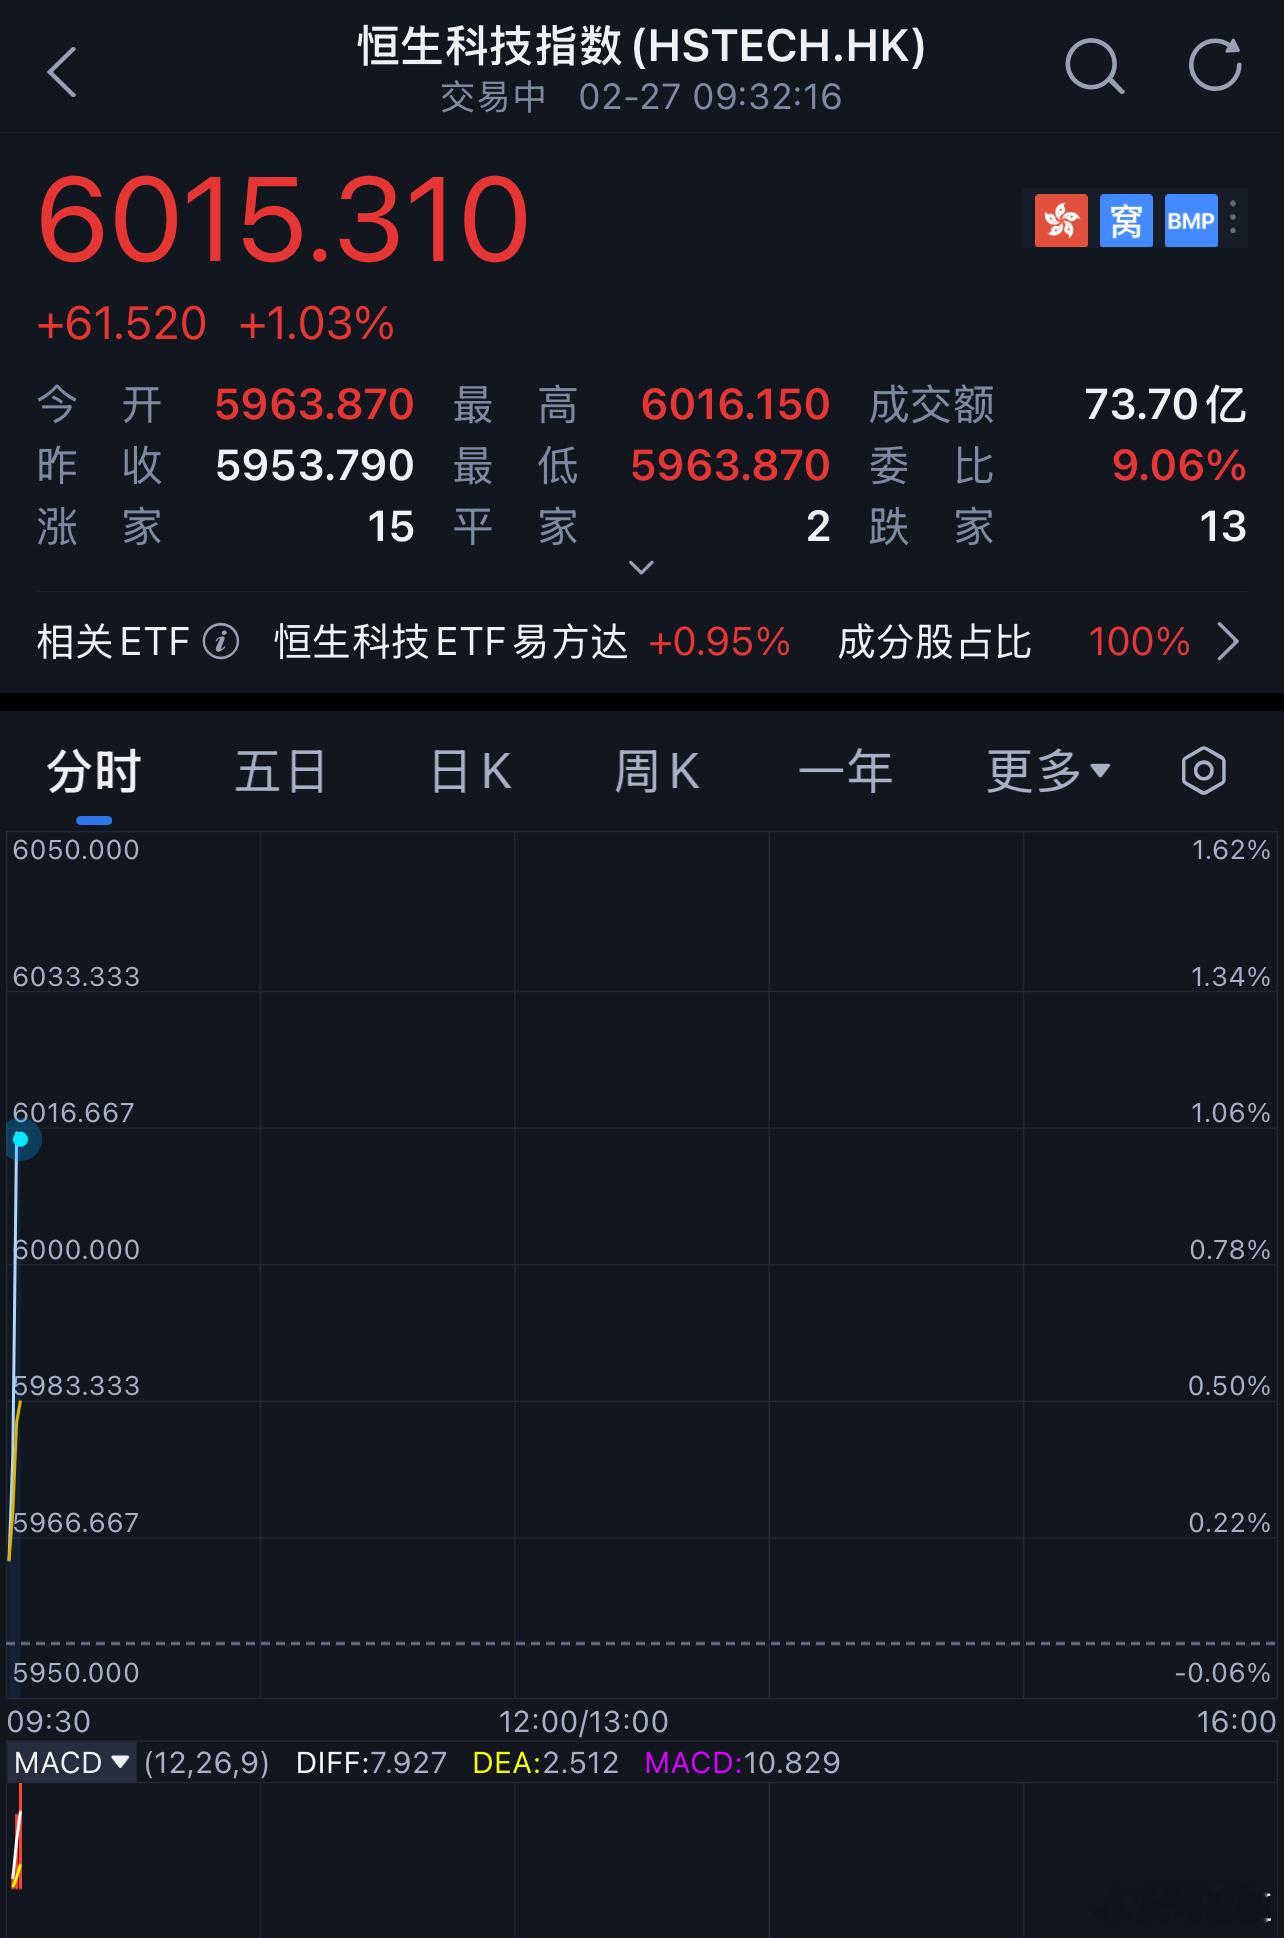This screenshot has height=1938, width=1284.
Task: Open the 成分股占比 right arrow
Action: [x=1228, y=641]
